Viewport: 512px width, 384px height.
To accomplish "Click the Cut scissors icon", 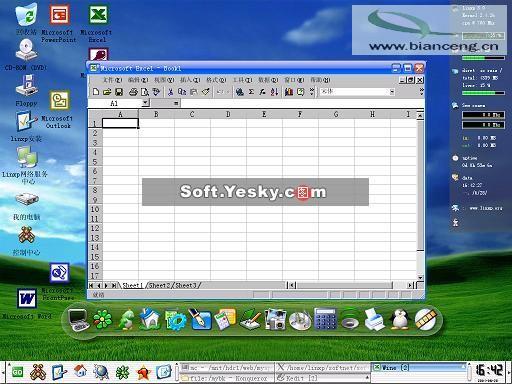I will pyautogui.click(x=171, y=92).
